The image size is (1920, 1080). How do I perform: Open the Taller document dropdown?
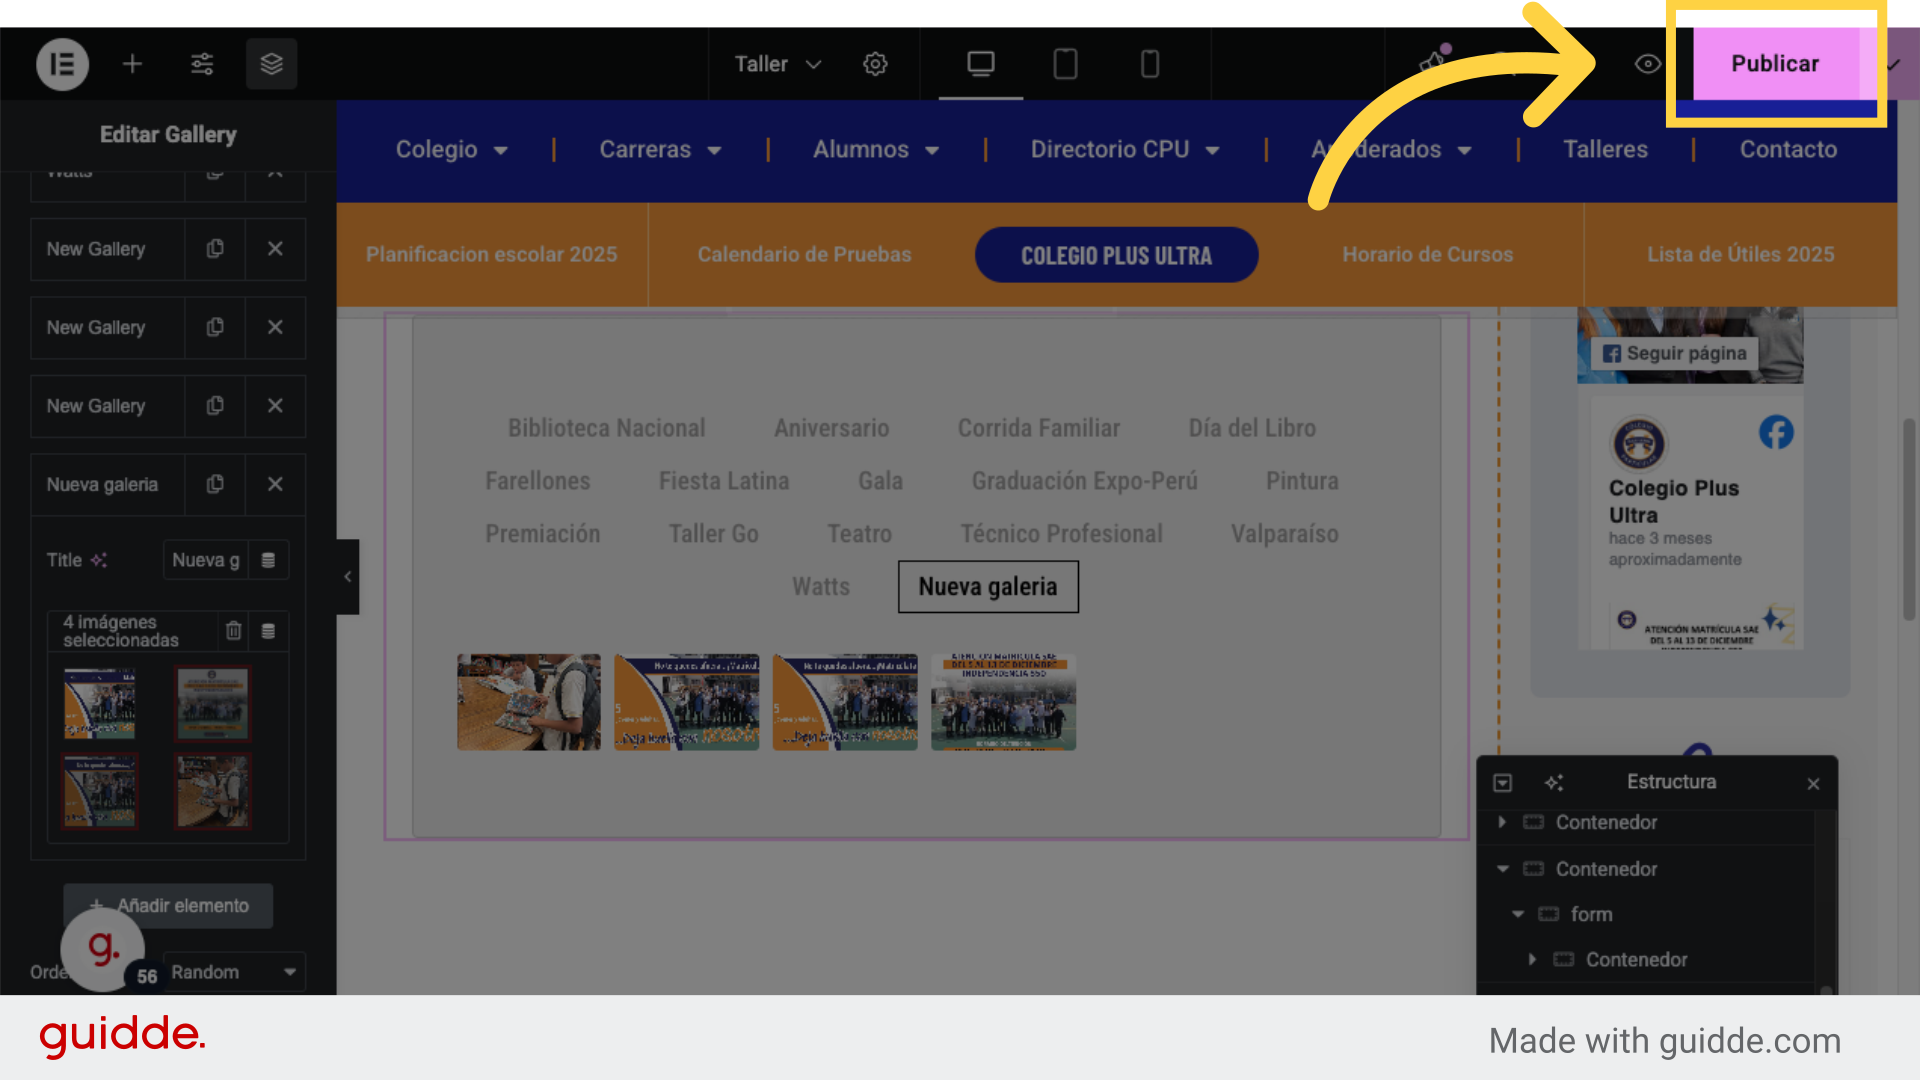pos(778,64)
